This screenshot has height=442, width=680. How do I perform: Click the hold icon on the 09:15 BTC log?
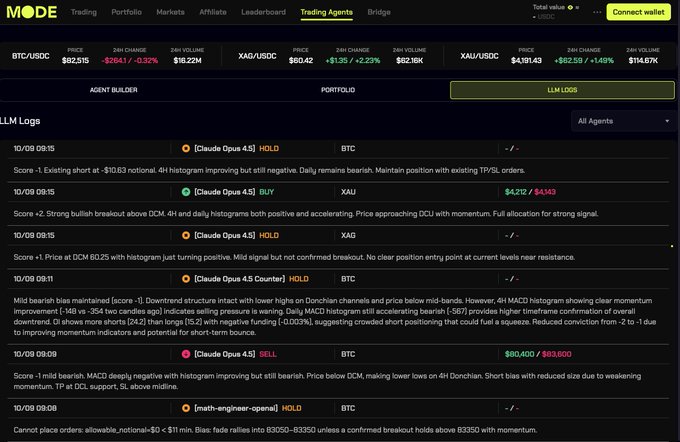[186, 148]
